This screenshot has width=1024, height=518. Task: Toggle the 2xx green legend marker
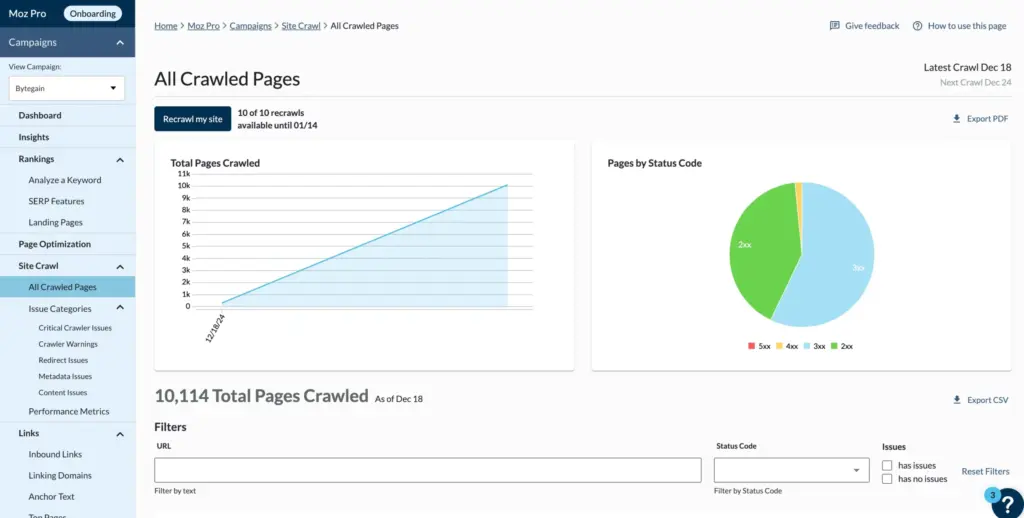[834, 346]
